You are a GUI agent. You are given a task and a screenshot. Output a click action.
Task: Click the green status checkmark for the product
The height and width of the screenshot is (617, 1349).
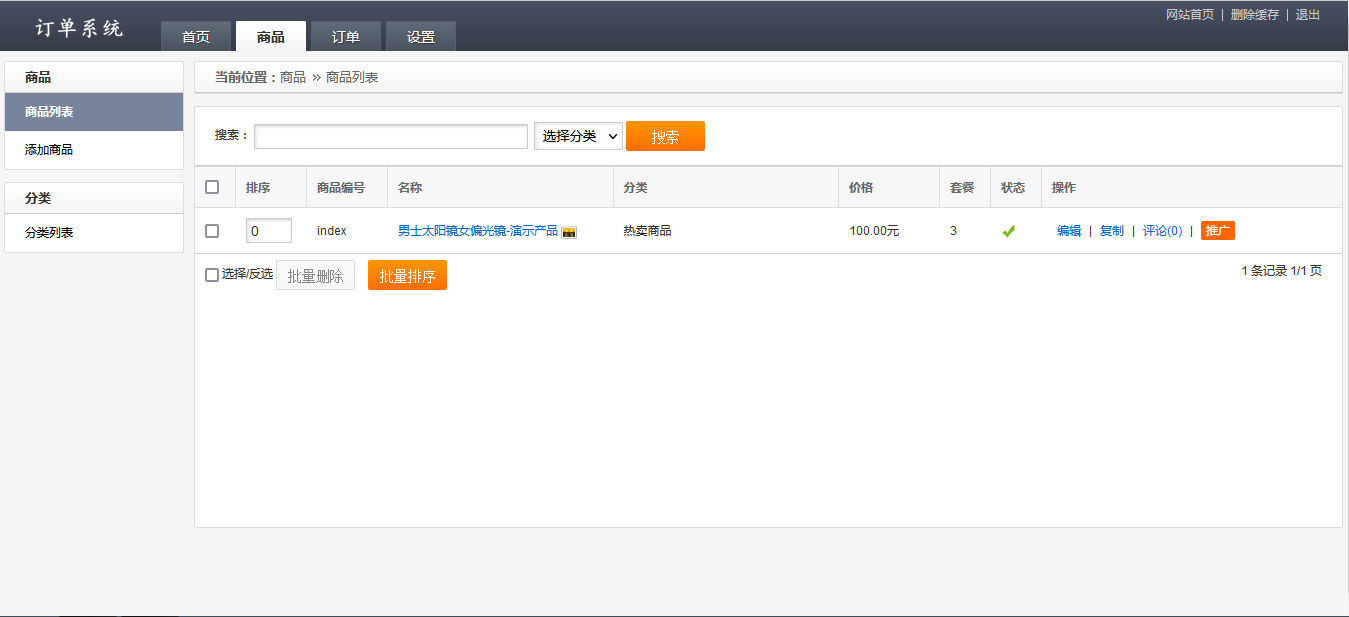(x=1009, y=230)
